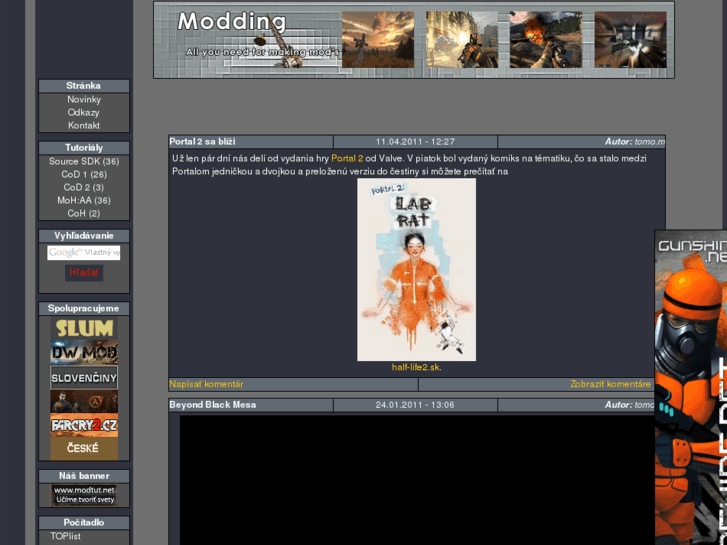Open the ČESKÉ partner banner
The height and width of the screenshot is (545, 727).
click(84, 449)
